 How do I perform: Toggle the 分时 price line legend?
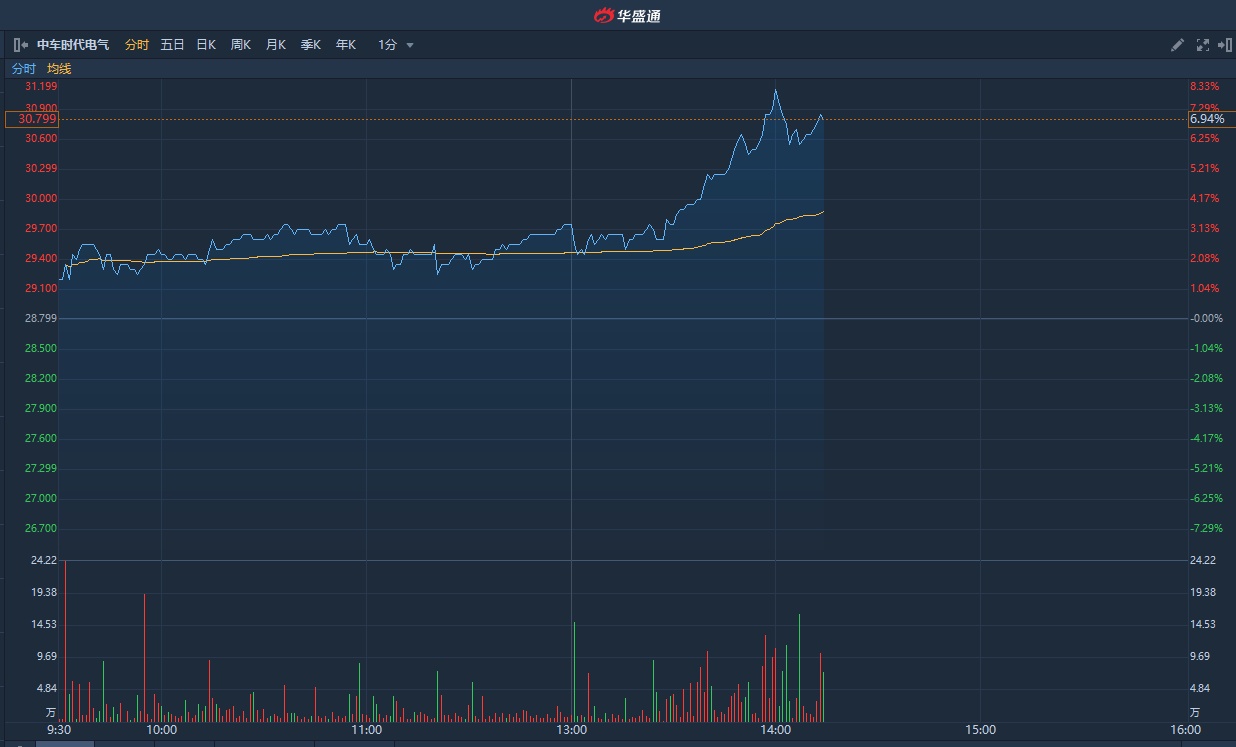[23, 69]
